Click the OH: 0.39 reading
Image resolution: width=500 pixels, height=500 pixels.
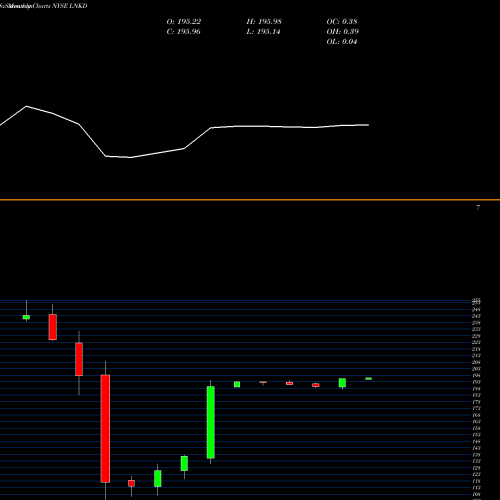(342, 32)
